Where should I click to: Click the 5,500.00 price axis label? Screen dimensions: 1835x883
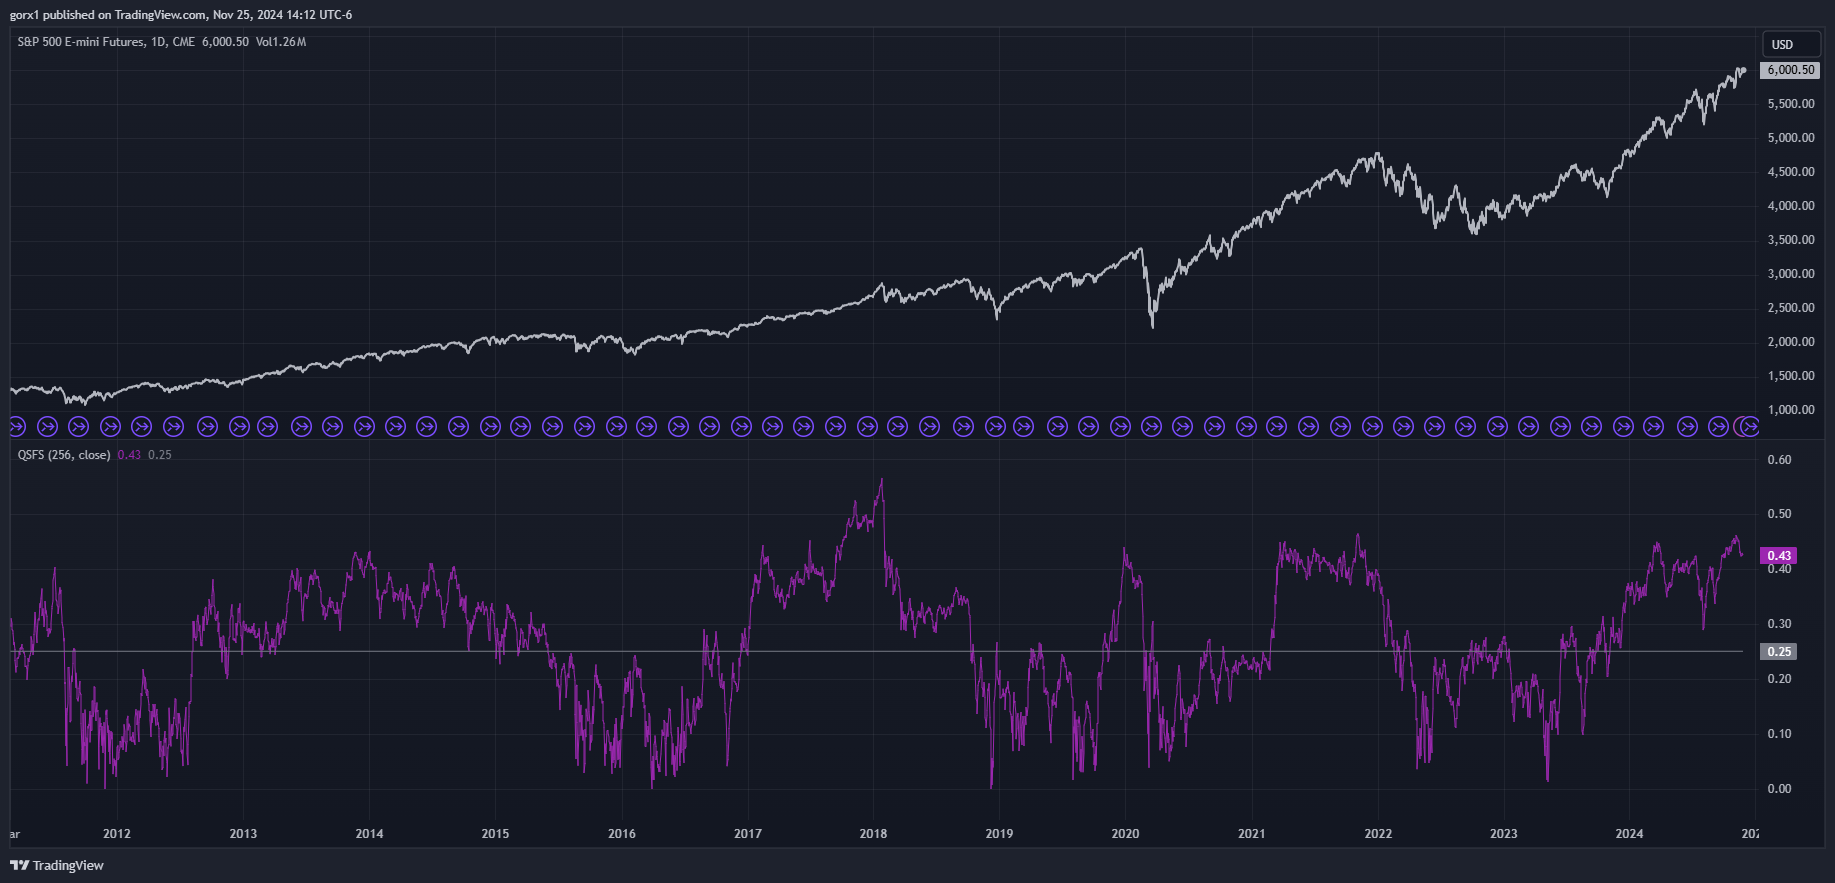point(1791,104)
